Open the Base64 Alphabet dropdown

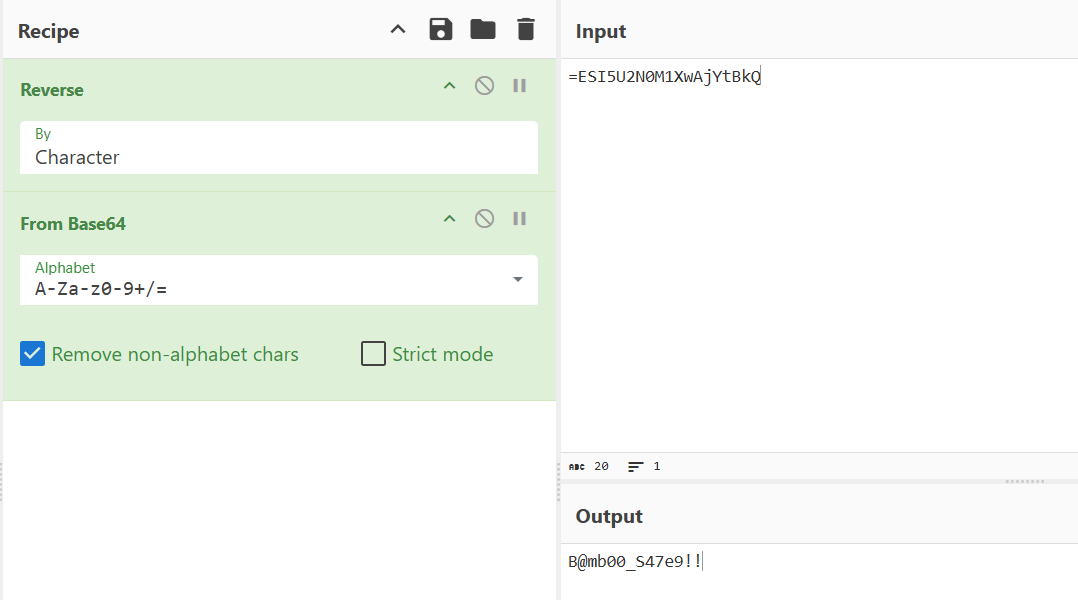(x=279, y=280)
